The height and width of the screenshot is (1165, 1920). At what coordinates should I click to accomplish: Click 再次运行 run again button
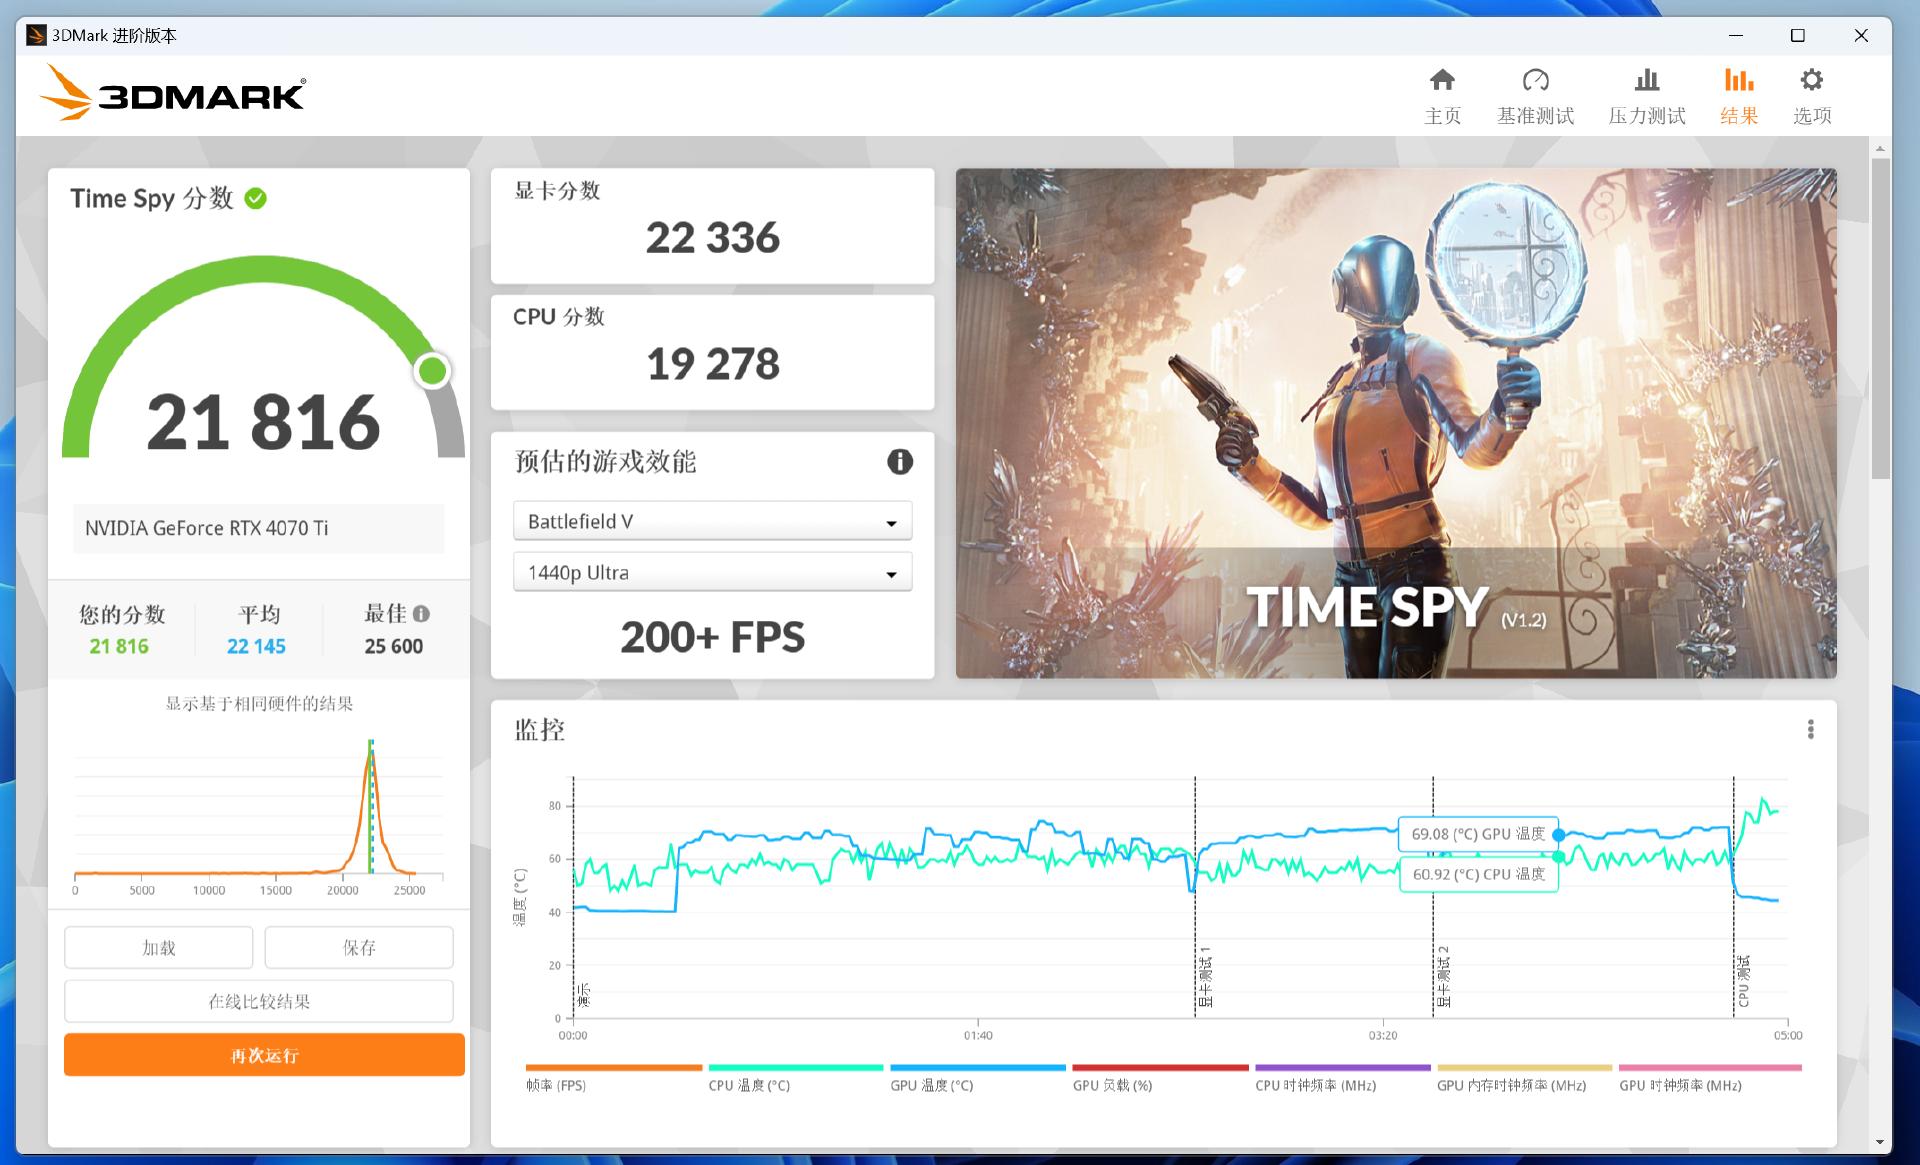tap(264, 1055)
